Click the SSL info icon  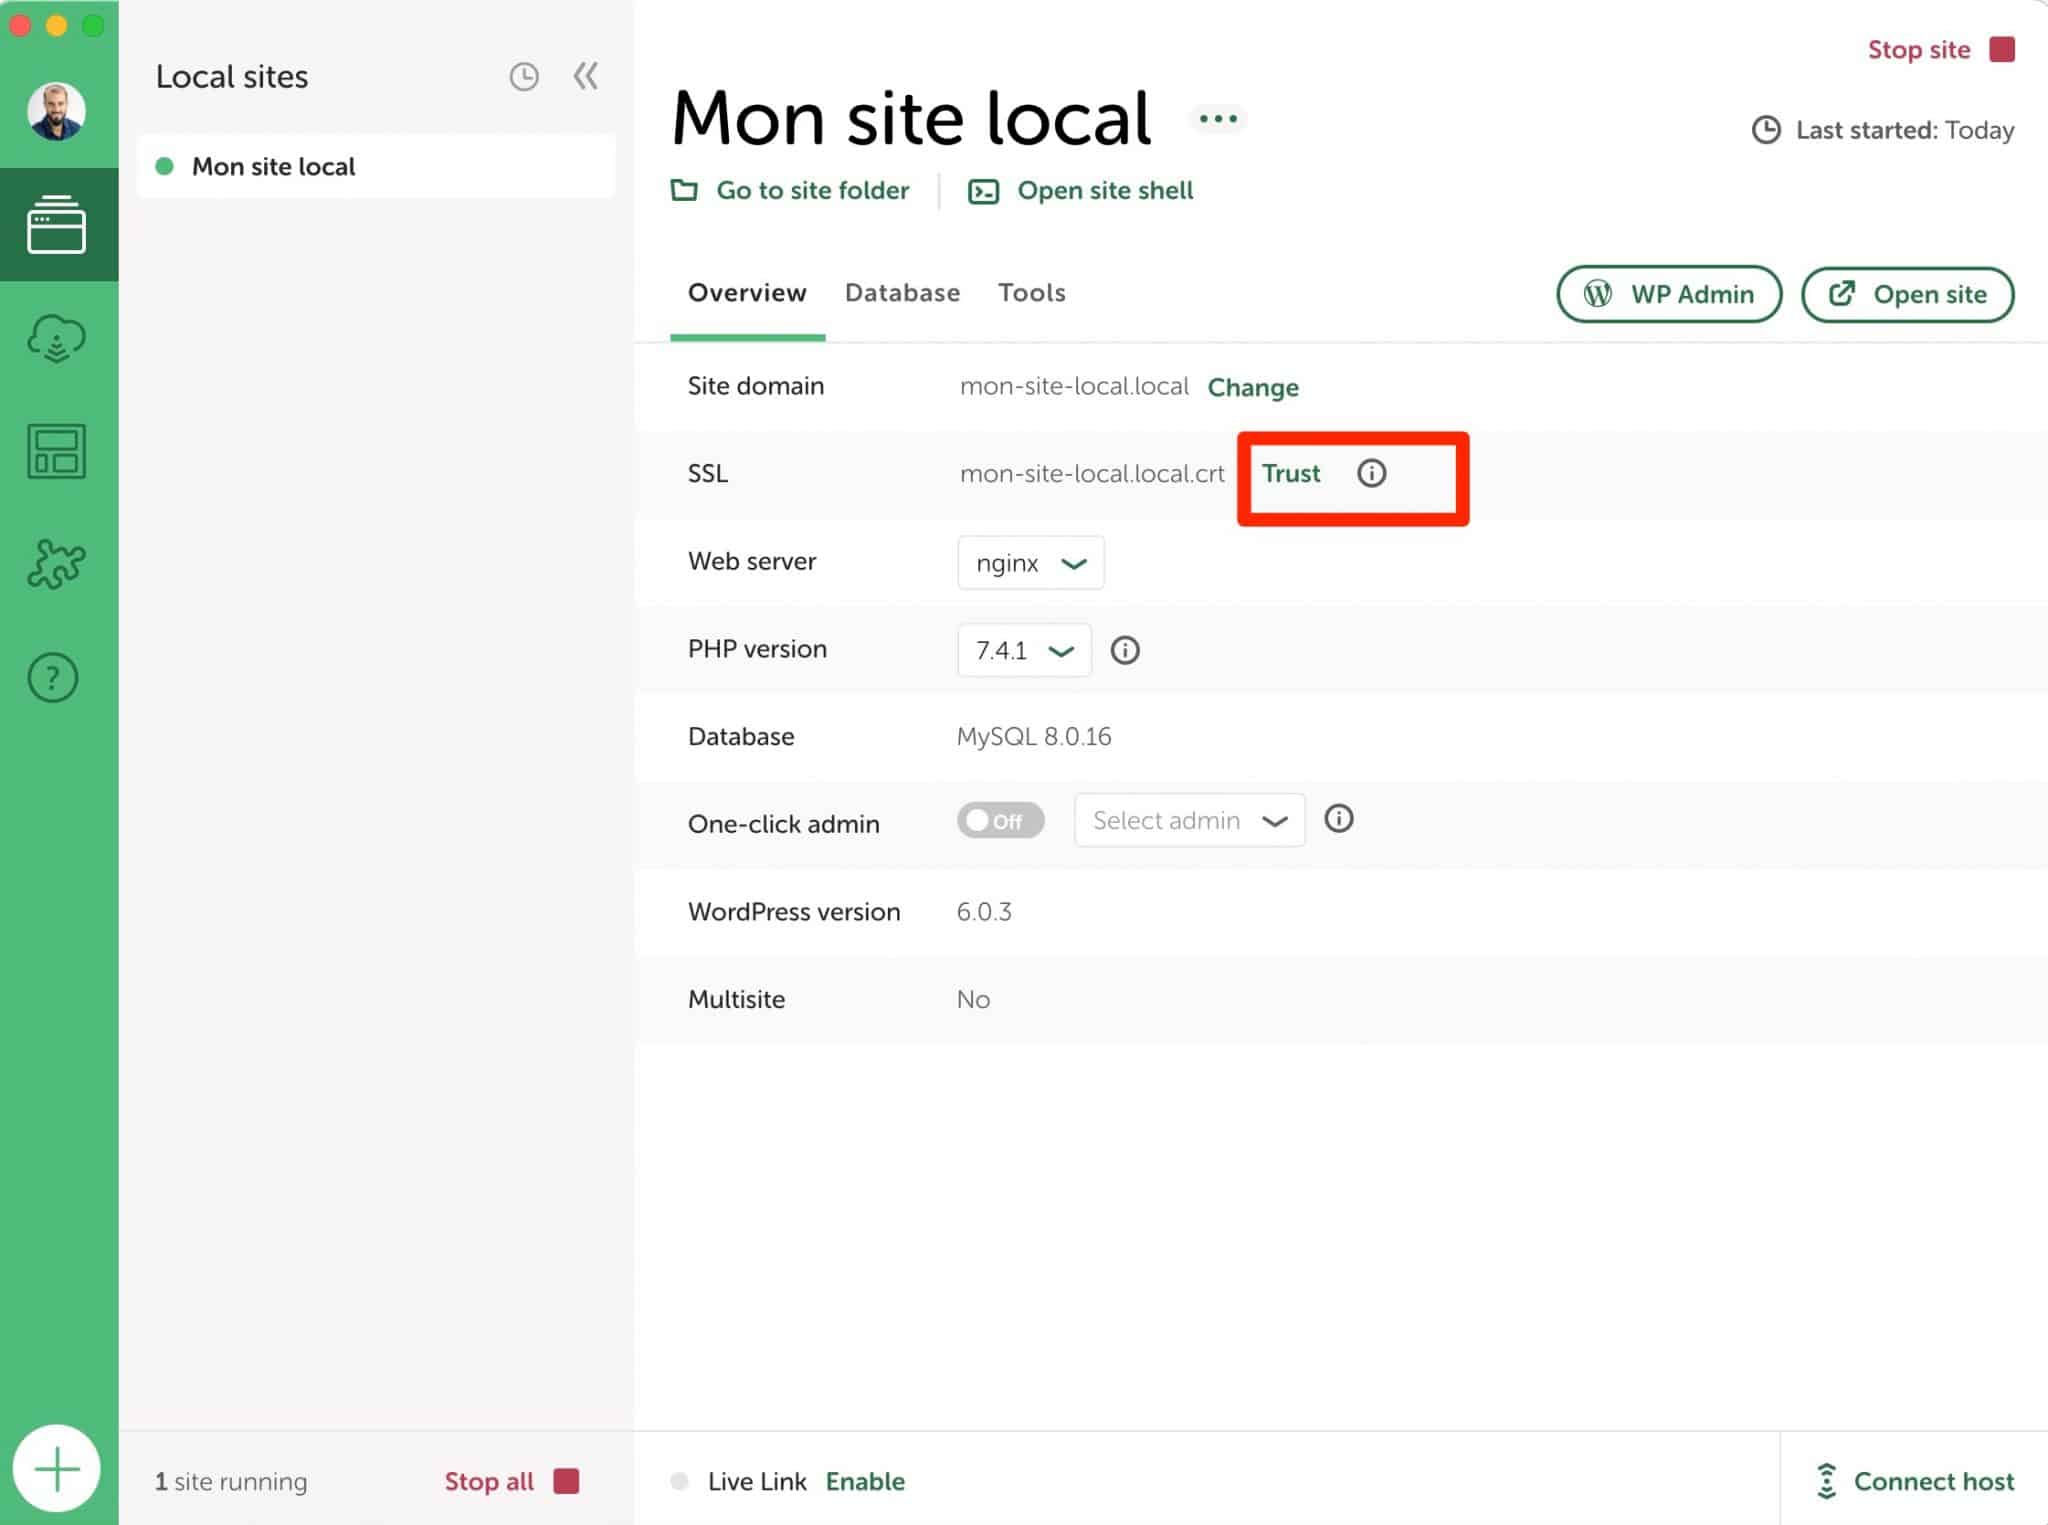coord(1372,473)
